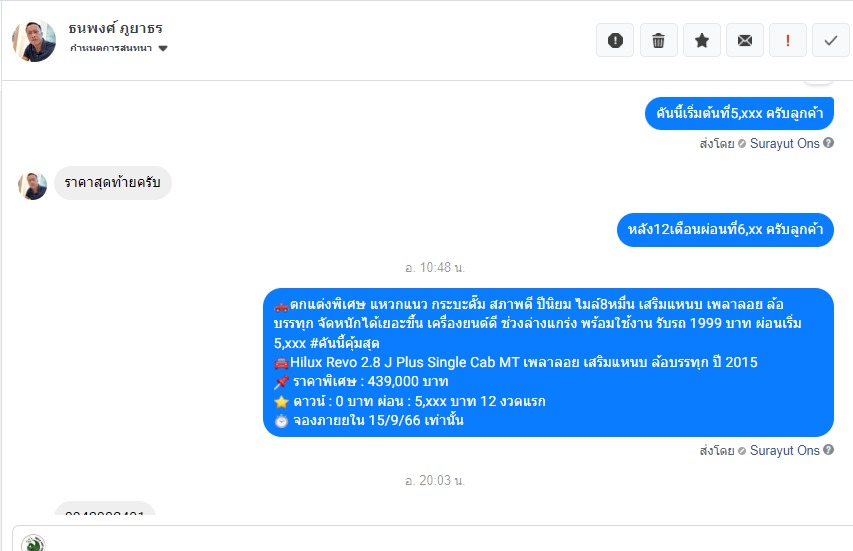Delete conversation using trash can icon
853x551 pixels.
[658, 40]
